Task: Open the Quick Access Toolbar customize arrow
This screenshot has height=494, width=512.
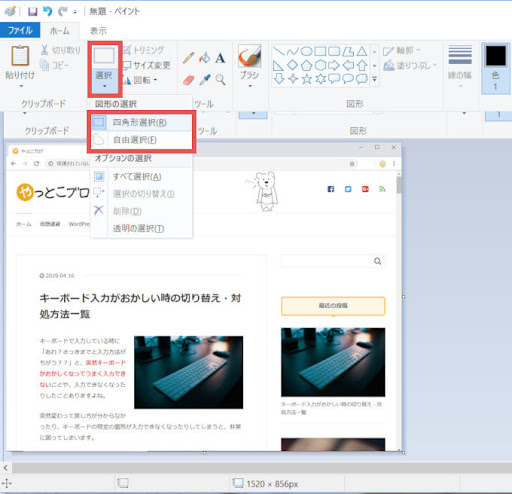Action: point(75,12)
